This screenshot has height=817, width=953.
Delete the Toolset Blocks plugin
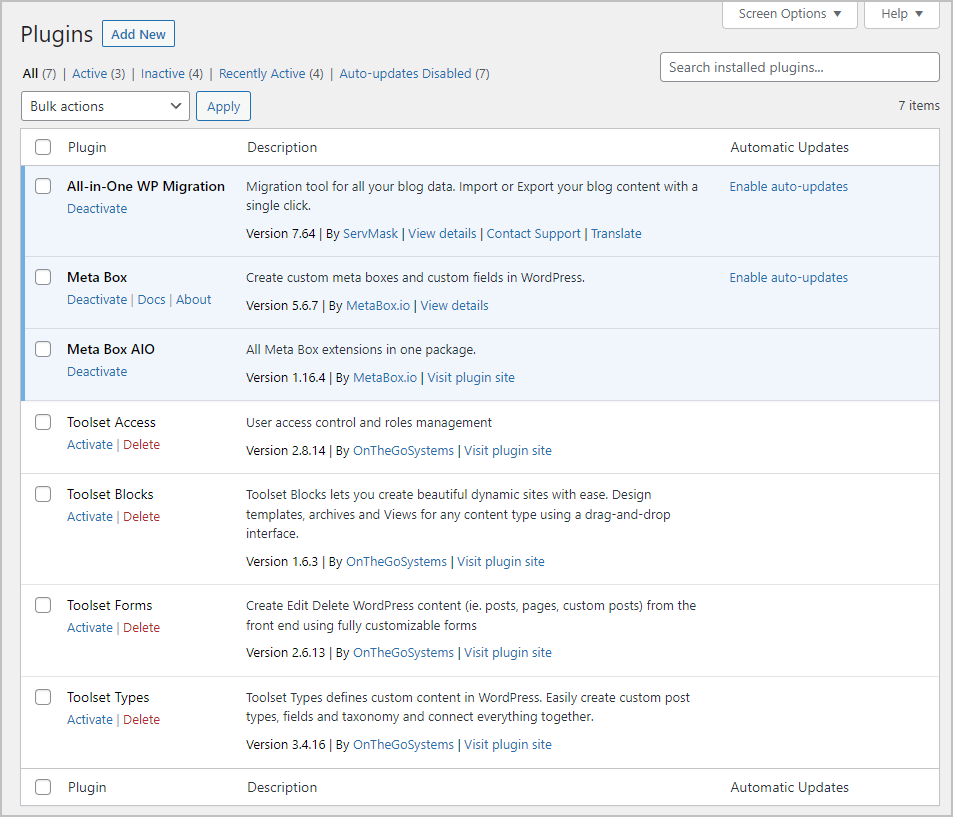(x=142, y=517)
